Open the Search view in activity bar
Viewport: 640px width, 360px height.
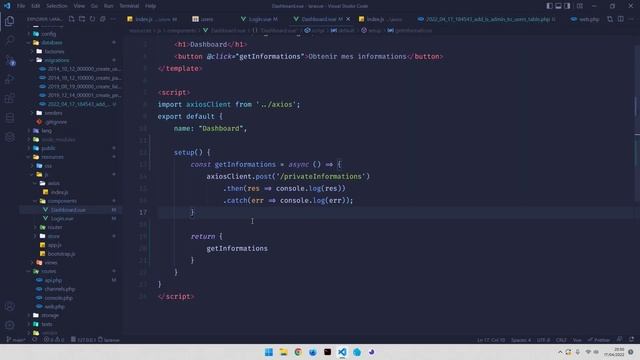pyautogui.click(x=9, y=40)
